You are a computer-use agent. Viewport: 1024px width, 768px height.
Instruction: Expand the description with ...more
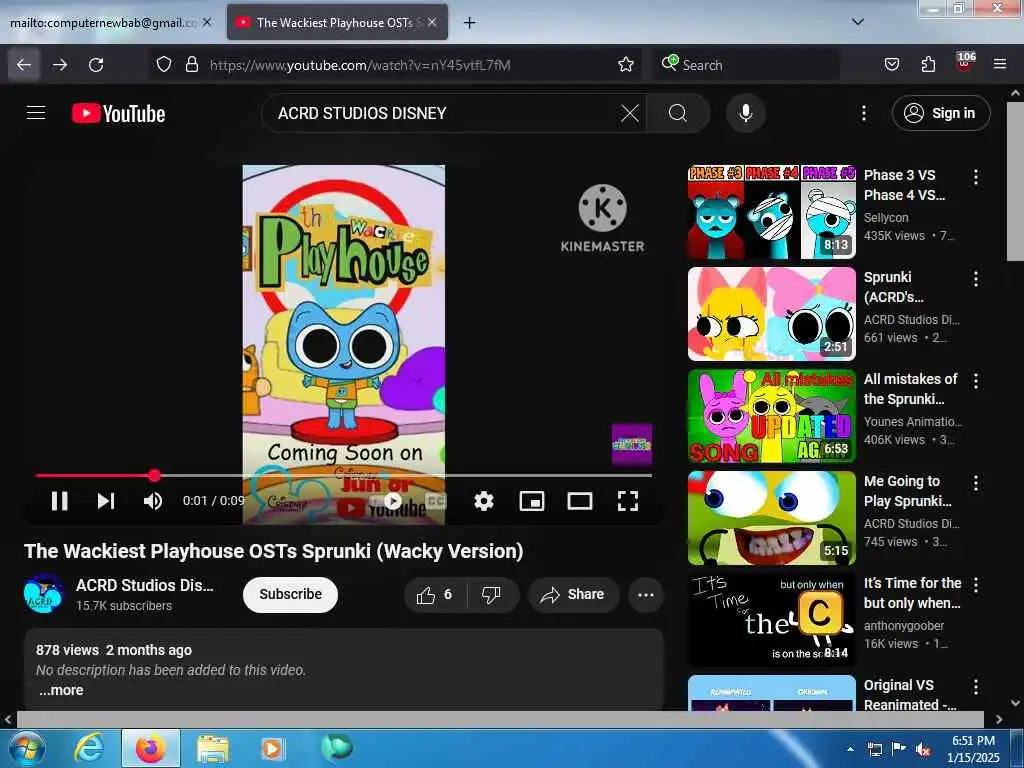coord(61,690)
